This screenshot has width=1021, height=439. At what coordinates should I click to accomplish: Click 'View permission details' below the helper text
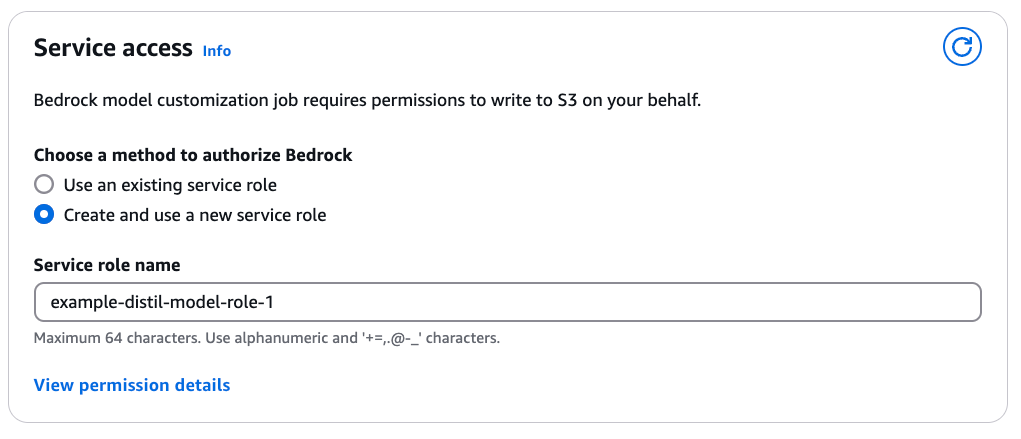(x=132, y=385)
